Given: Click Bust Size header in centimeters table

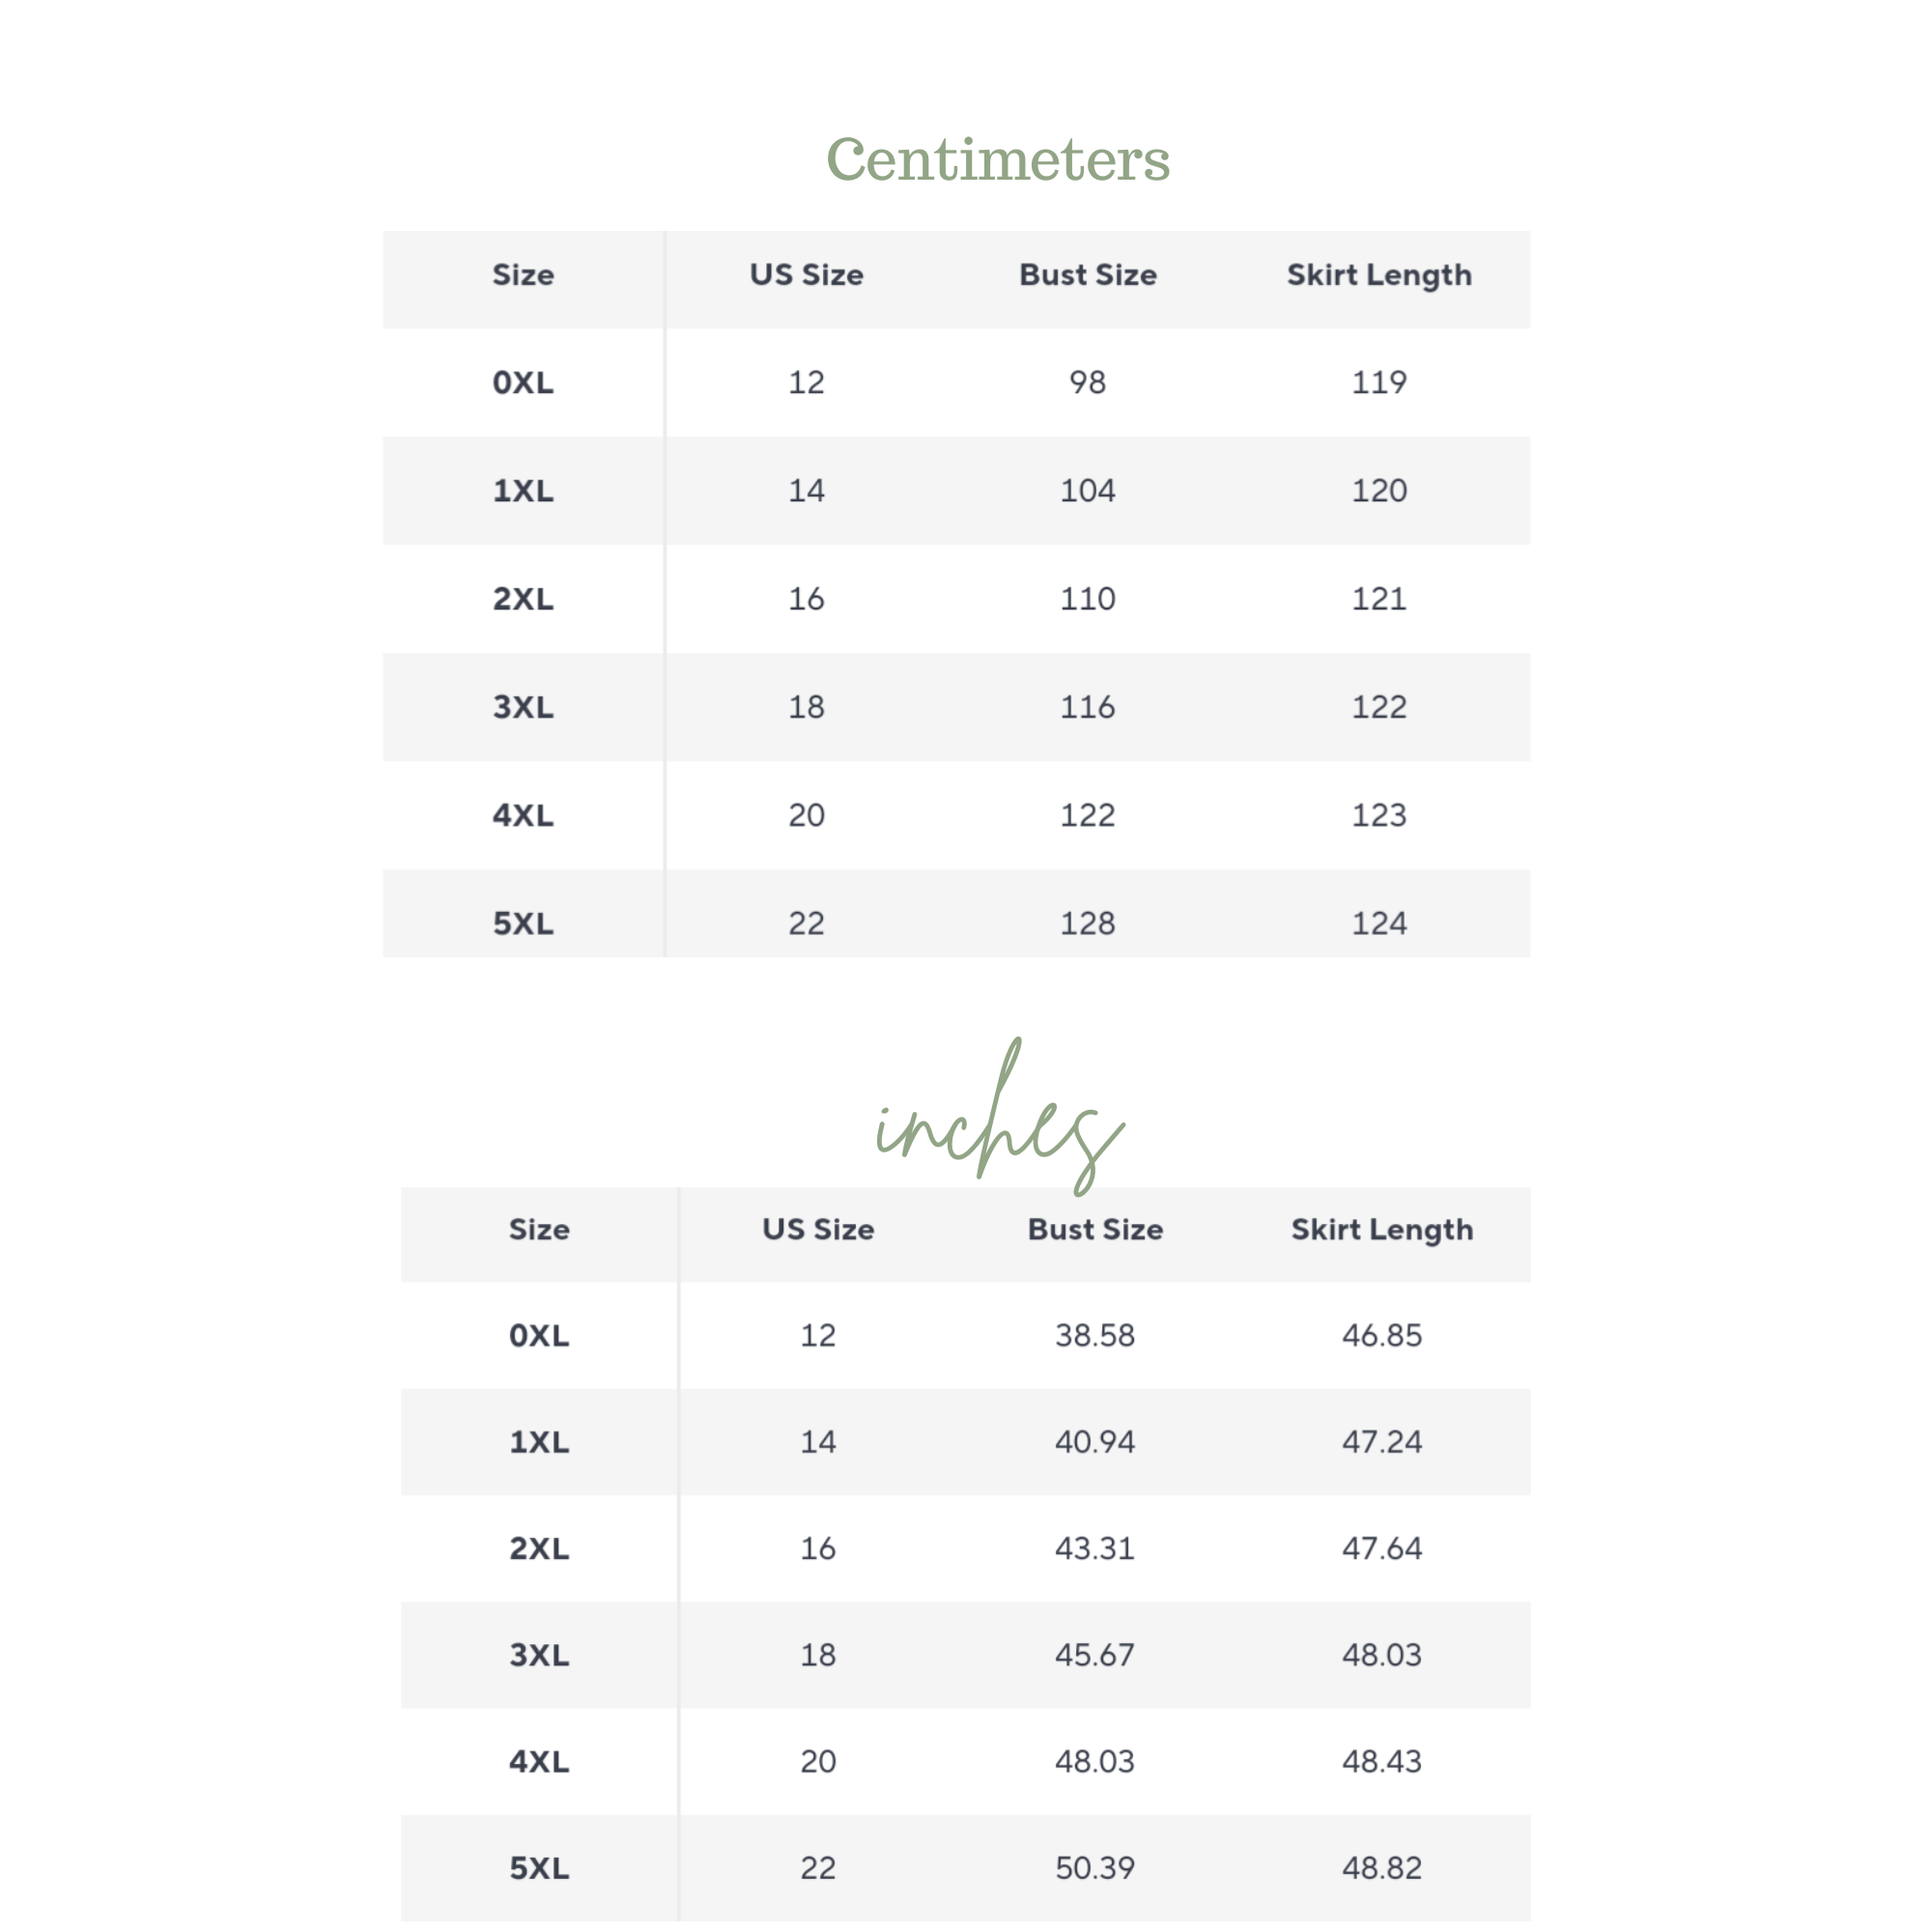Looking at the screenshot, I should point(1087,275).
